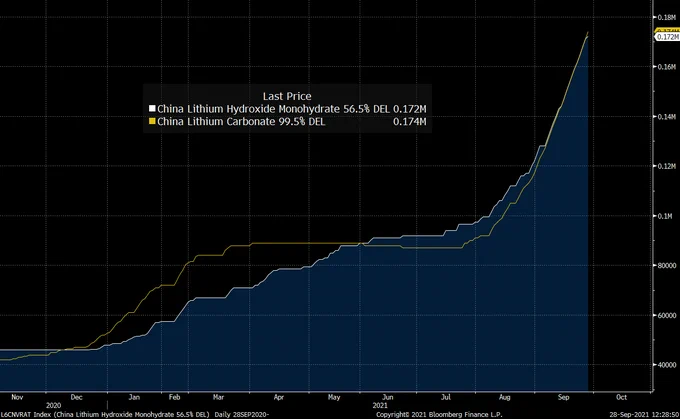This screenshot has height=419, width=680.
Task: Click the May month label on x-axis
Action: [334, 397]
